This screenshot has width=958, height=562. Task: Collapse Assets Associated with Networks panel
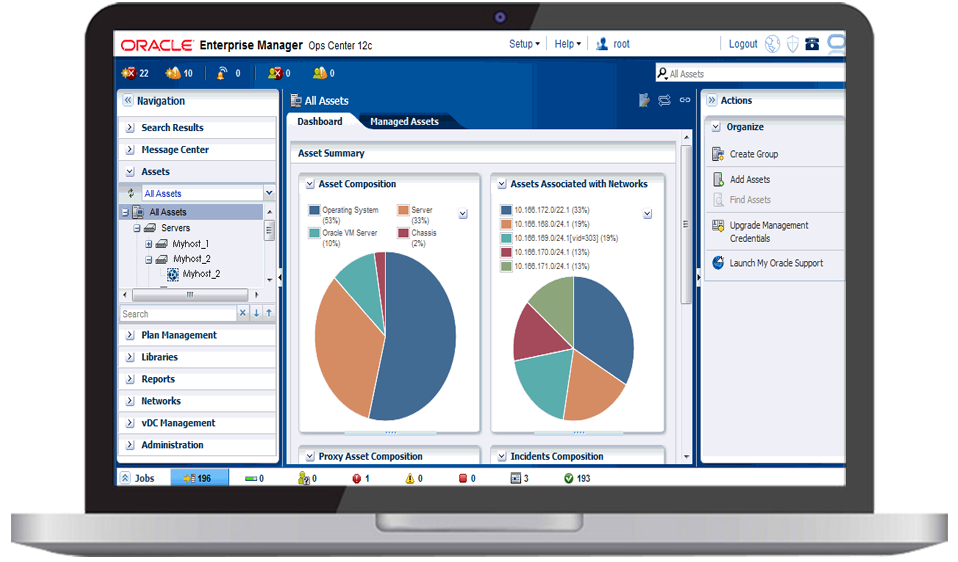click(x=502, y=184)
